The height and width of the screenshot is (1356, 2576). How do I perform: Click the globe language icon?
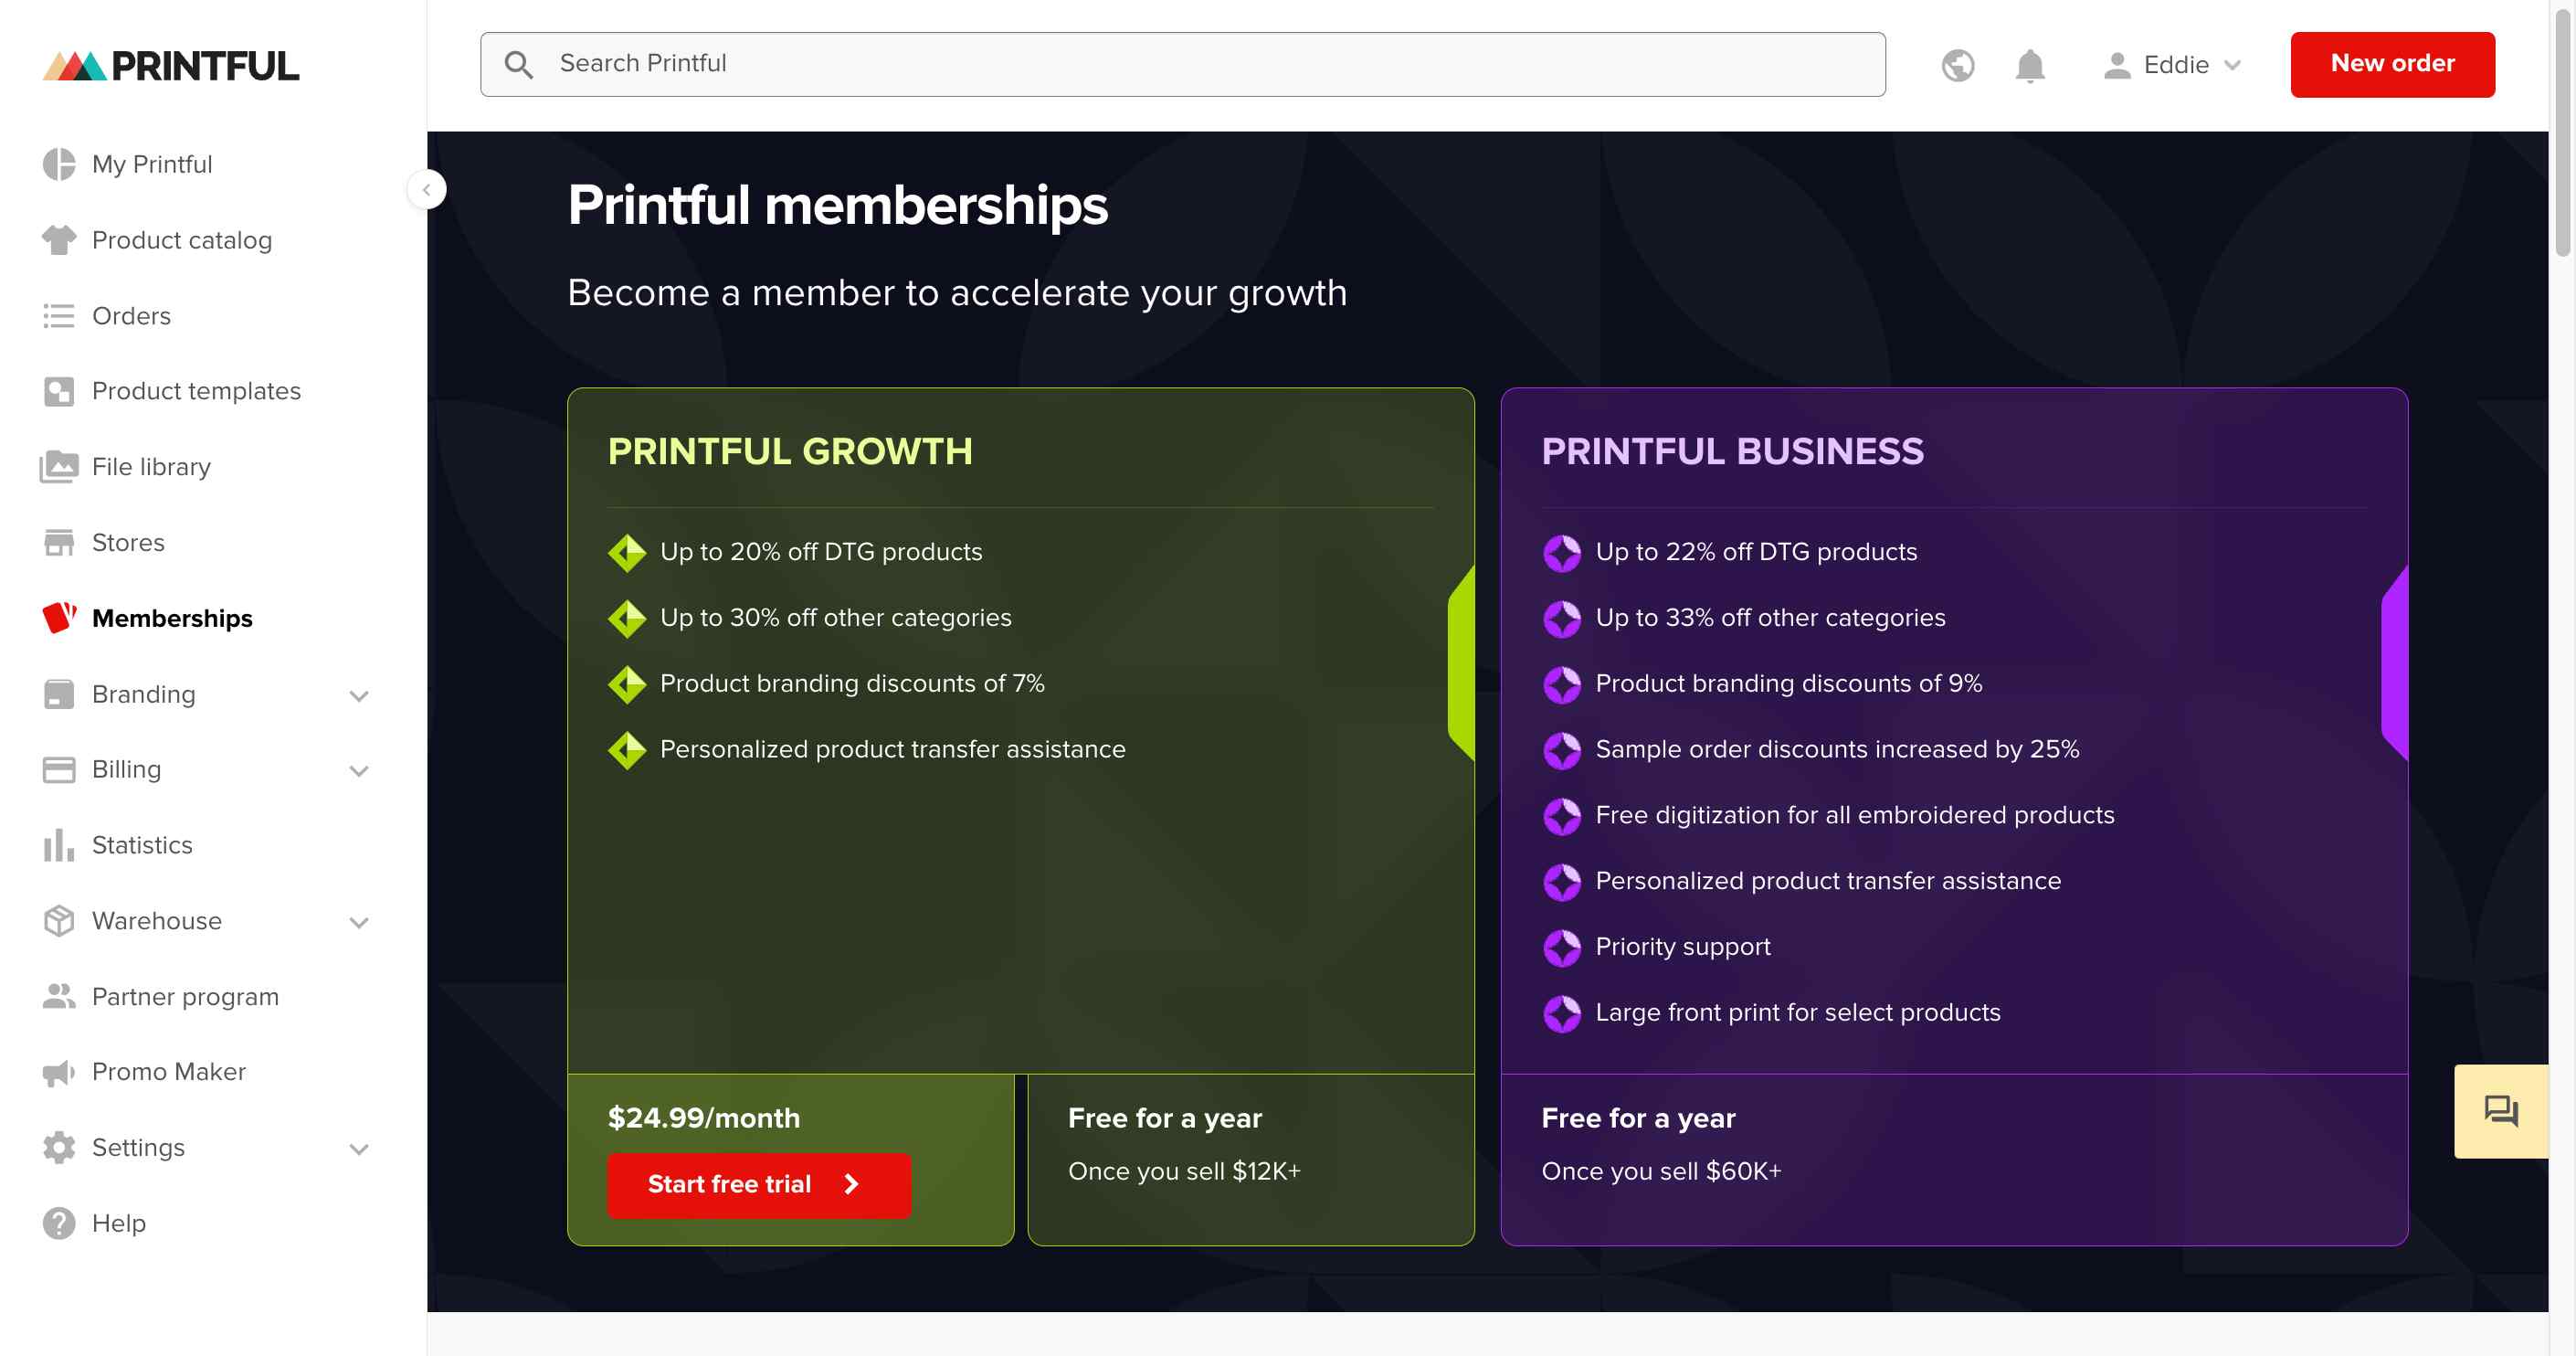(x=1957, y=65)
